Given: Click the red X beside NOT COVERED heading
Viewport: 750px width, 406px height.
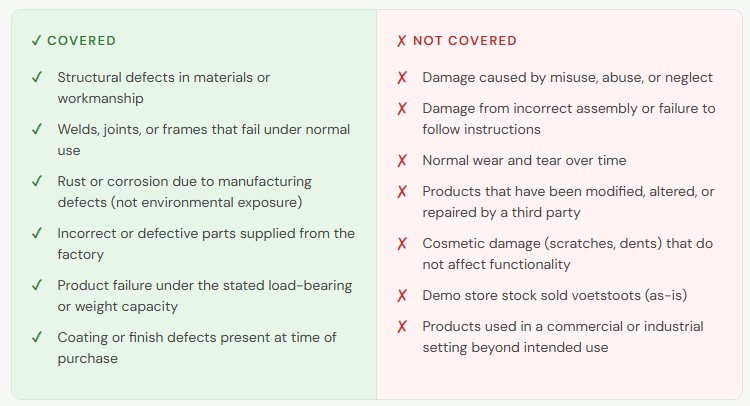Looking at the screenshot, I should click(402, 41).
